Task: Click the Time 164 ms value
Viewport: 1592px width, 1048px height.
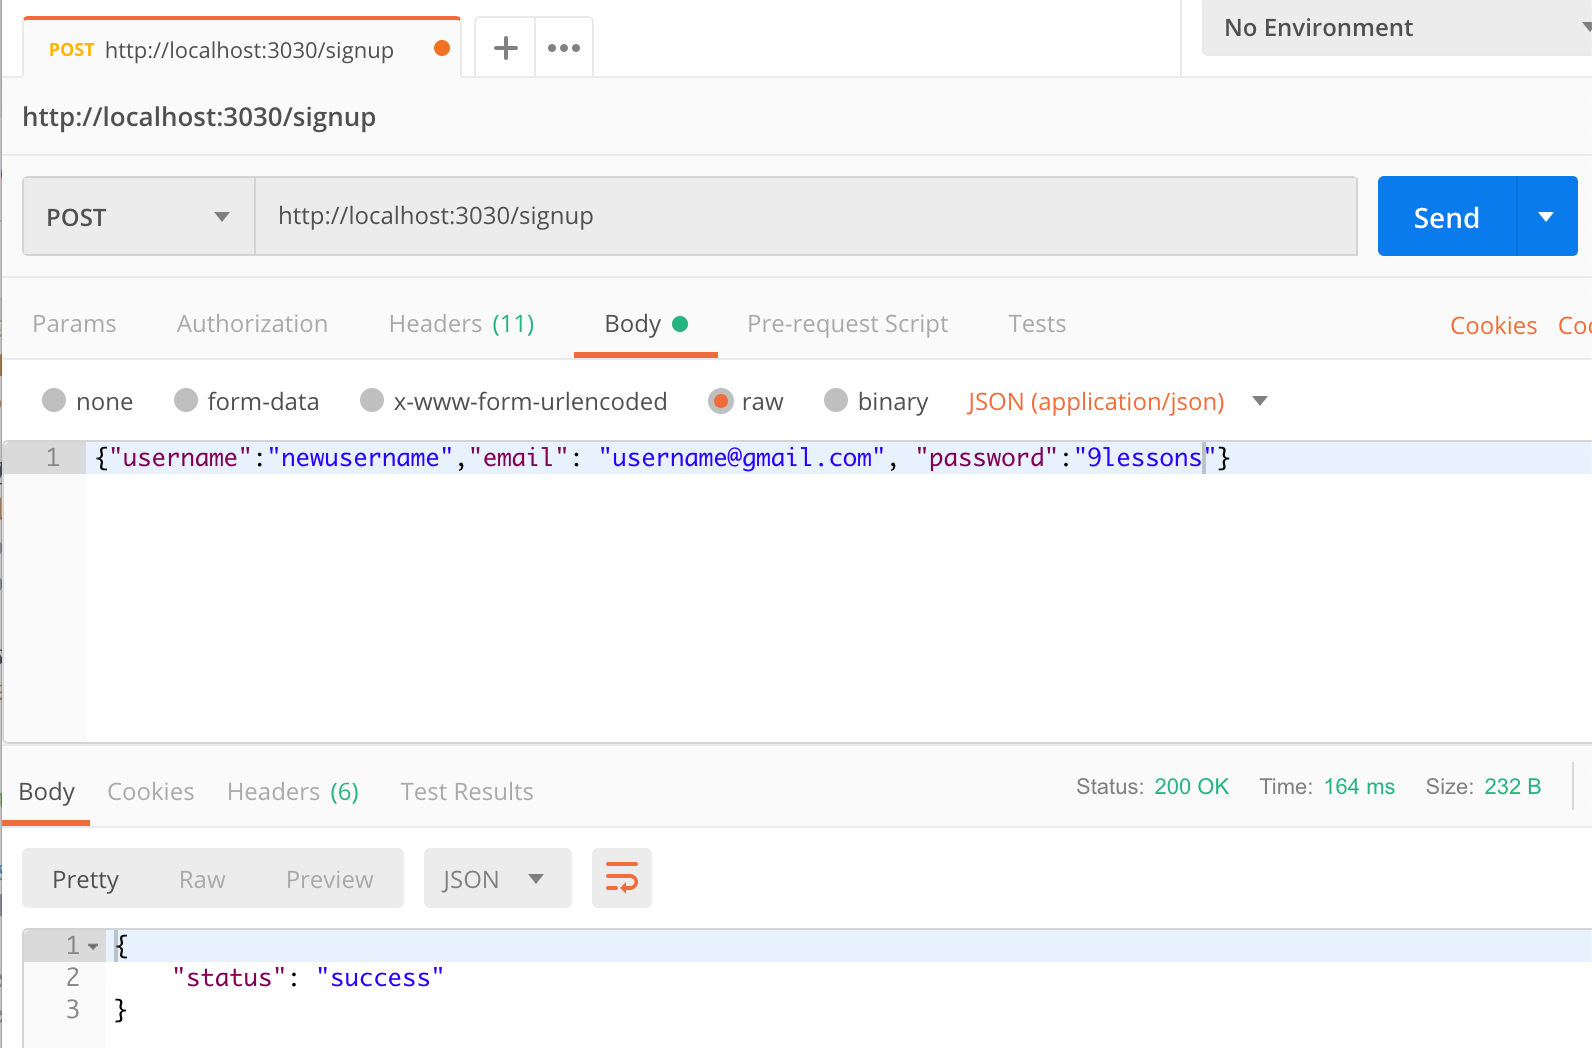Action: (x=1359, y=787)
